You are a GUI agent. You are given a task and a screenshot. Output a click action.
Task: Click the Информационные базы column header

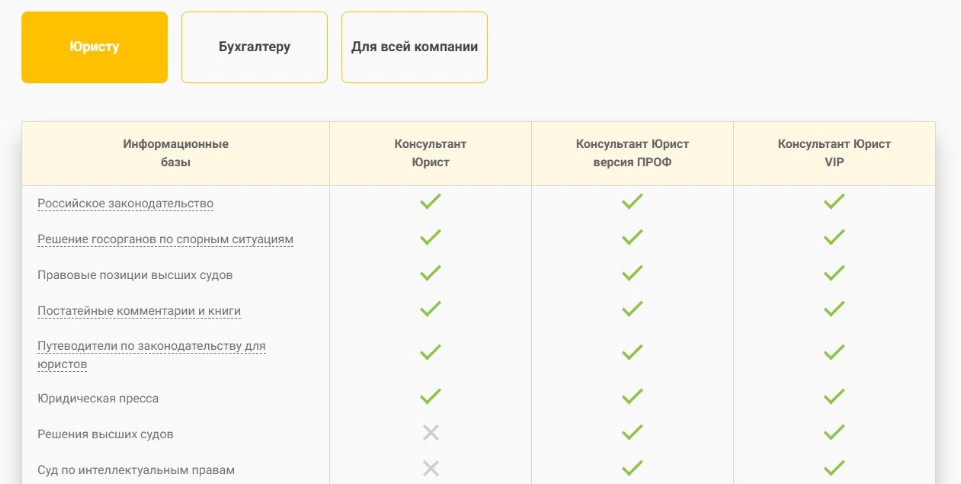pos(176,153)
